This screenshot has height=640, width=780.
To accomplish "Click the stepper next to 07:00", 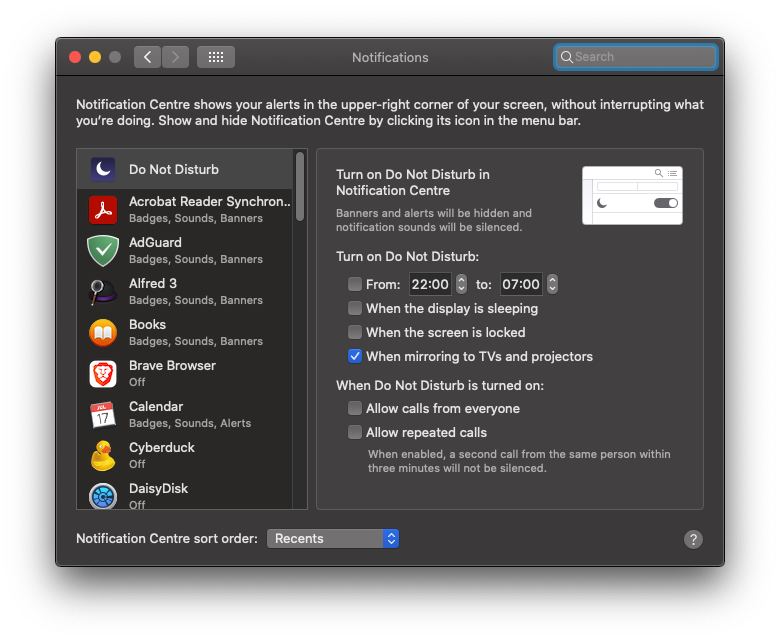I will 552,284.
